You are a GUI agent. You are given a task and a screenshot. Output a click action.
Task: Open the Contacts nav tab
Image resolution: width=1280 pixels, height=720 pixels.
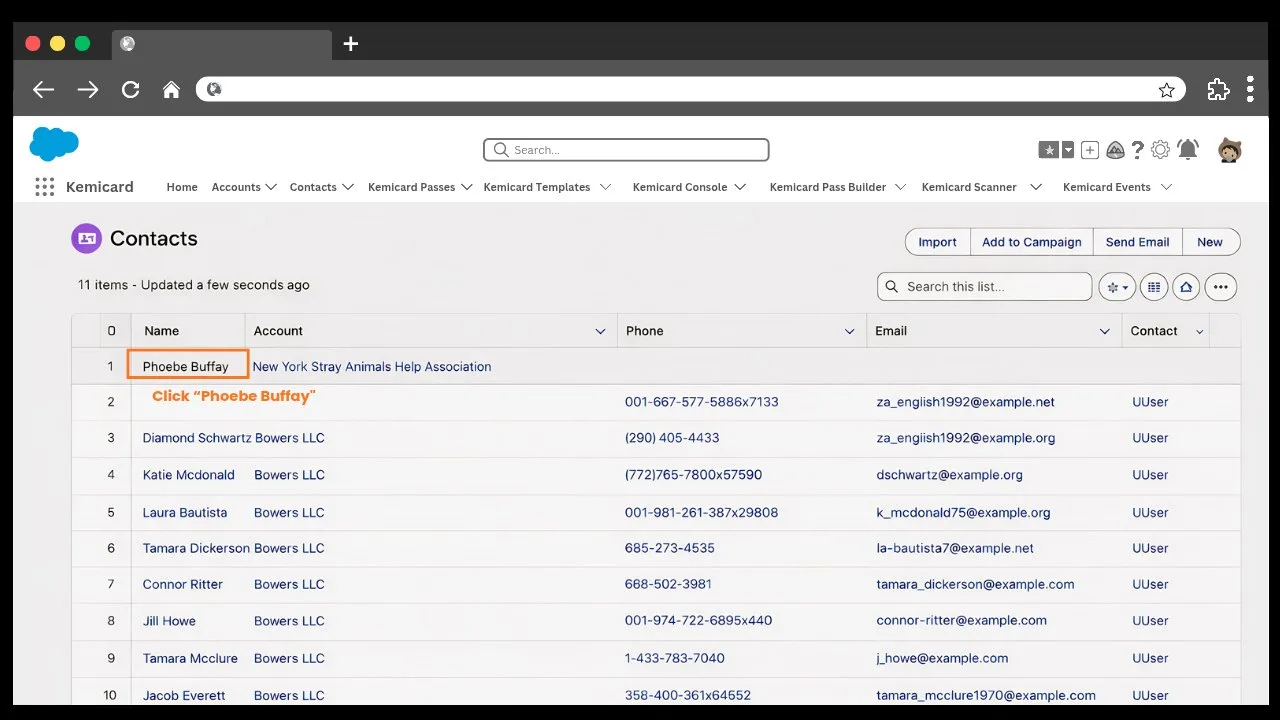(313, 187)
